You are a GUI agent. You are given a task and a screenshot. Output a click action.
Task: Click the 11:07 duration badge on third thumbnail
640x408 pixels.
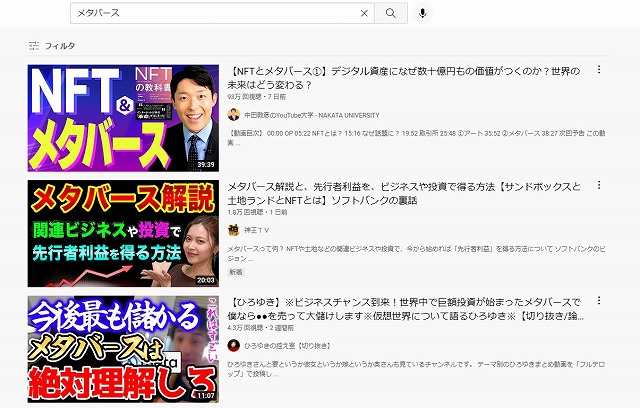[x=206, y=395]
